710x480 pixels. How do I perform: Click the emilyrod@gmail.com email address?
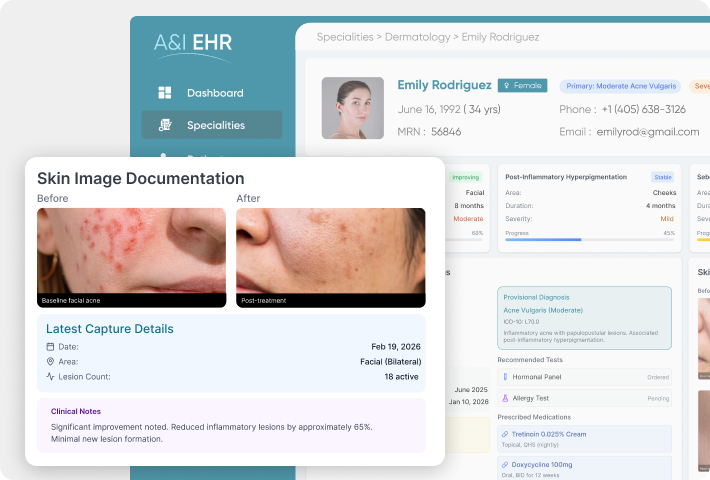coord(648,132)
